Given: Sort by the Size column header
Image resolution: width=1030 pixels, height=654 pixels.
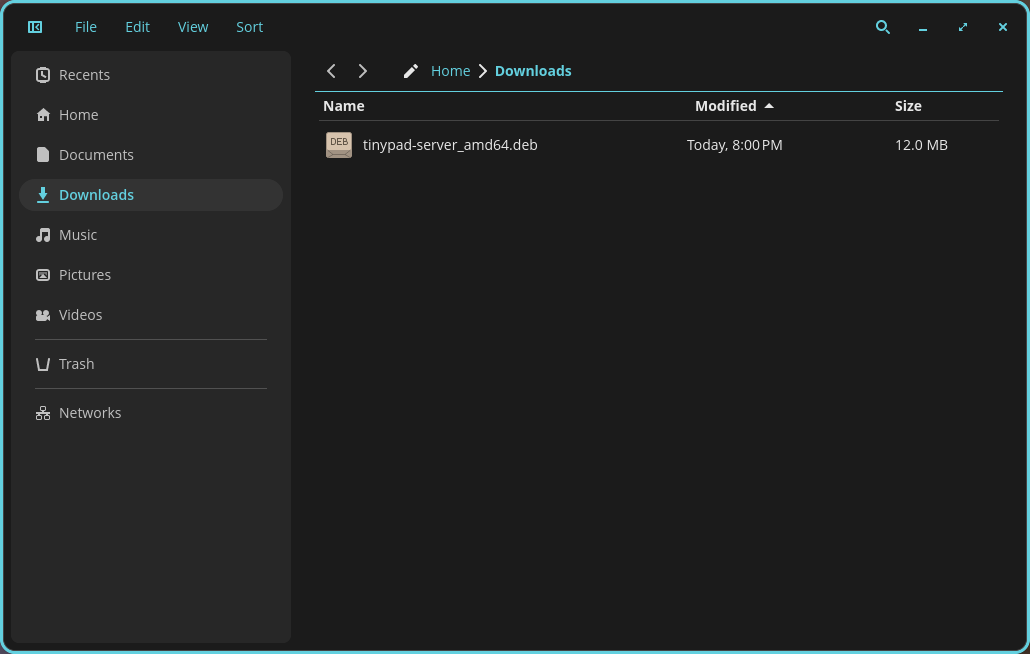Looking at the screenshot, I should pyautogui.click(x=908, y=106).
